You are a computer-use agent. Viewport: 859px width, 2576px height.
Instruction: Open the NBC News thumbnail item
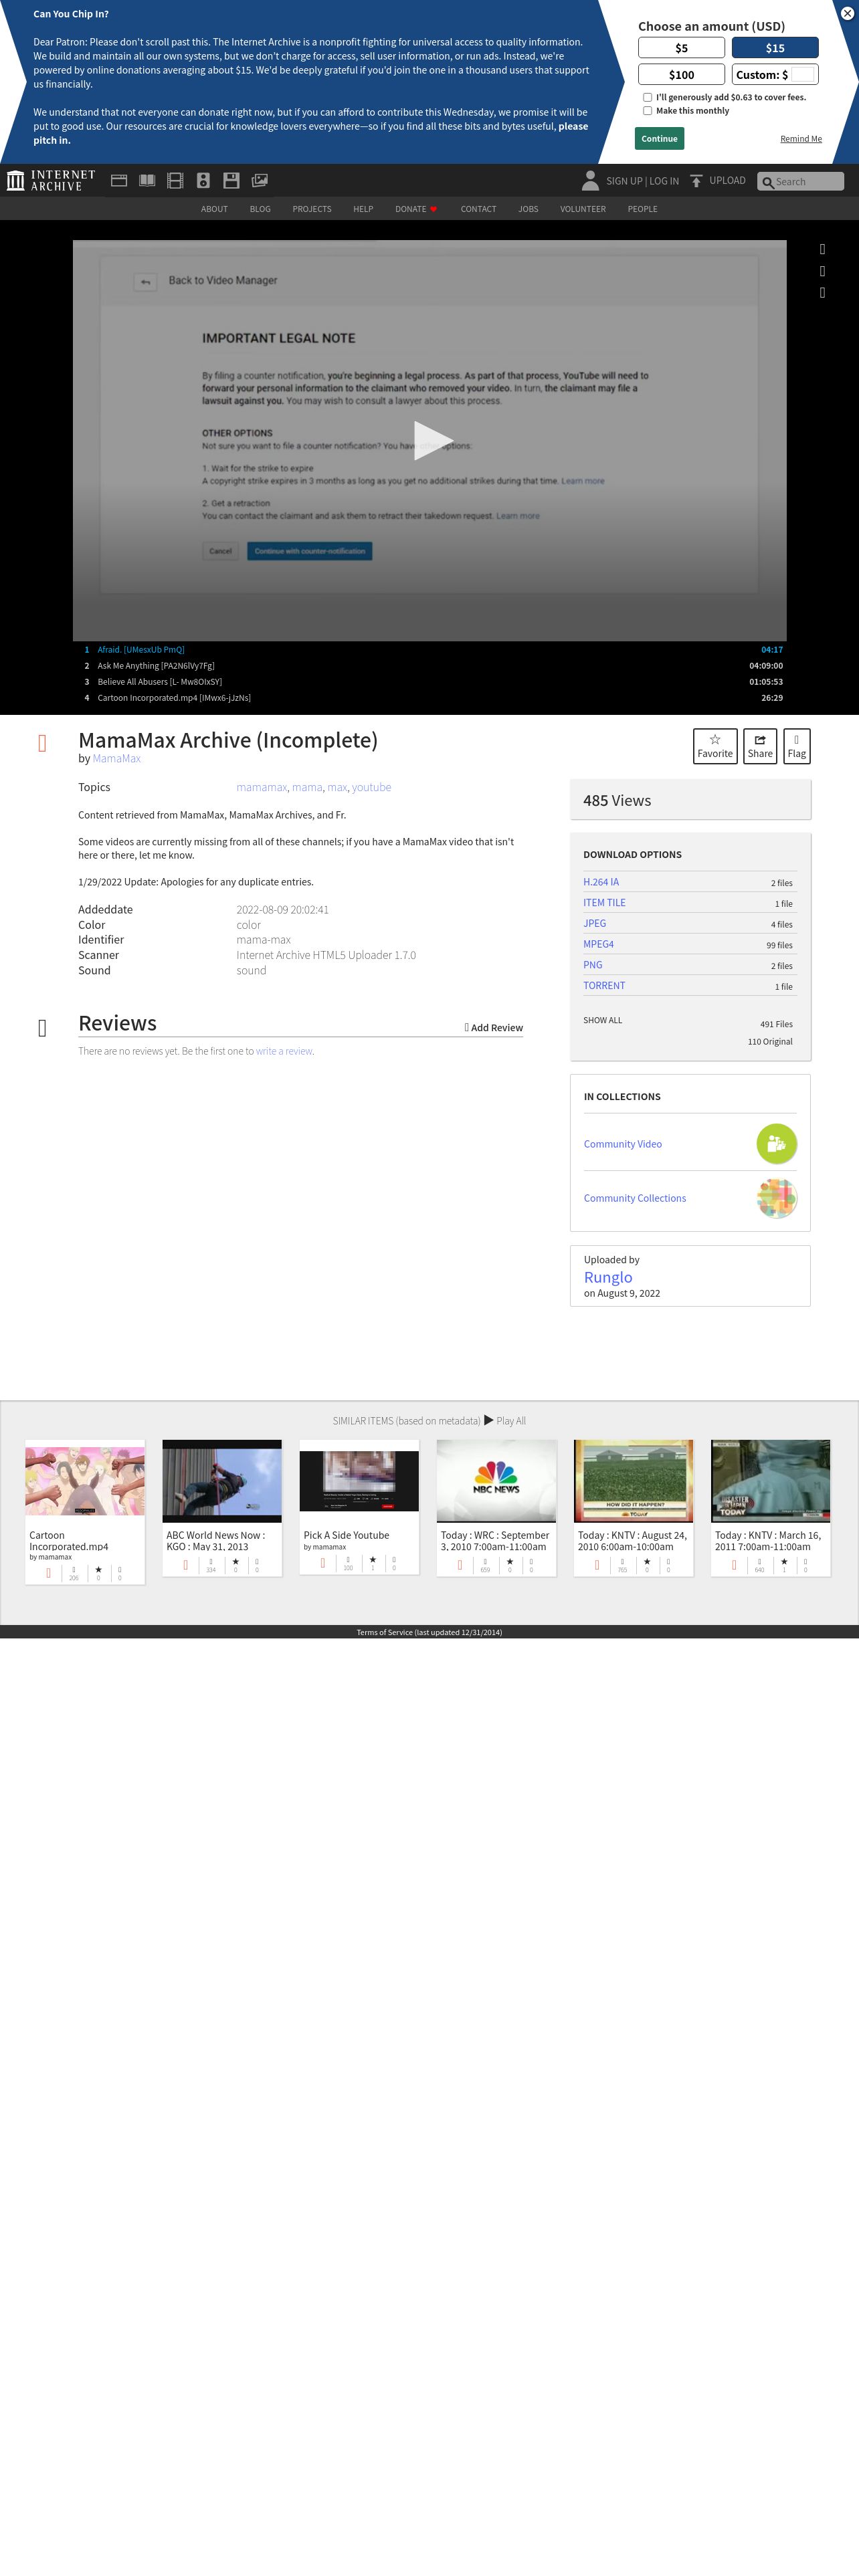[x=496, y=1481]
